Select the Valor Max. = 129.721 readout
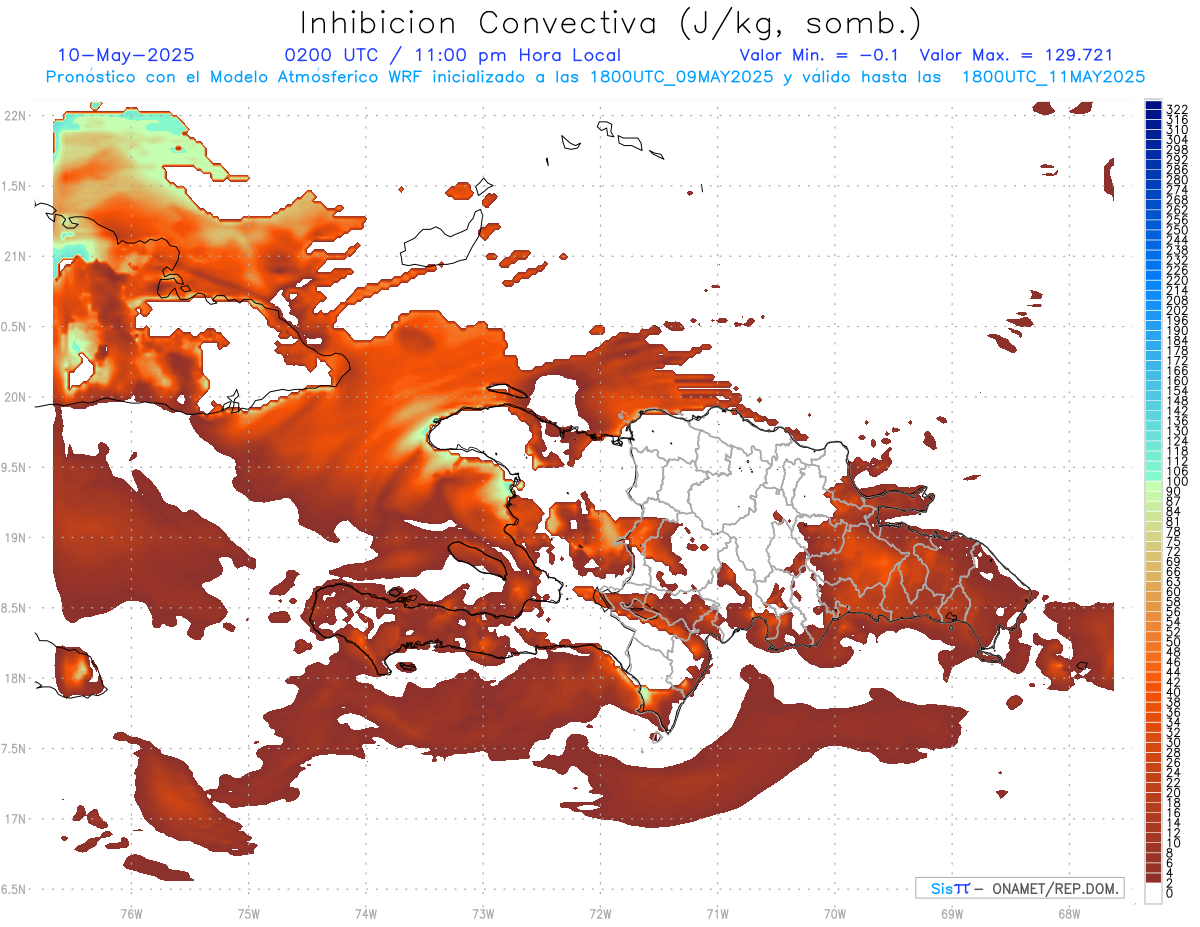 [1016, 55]
